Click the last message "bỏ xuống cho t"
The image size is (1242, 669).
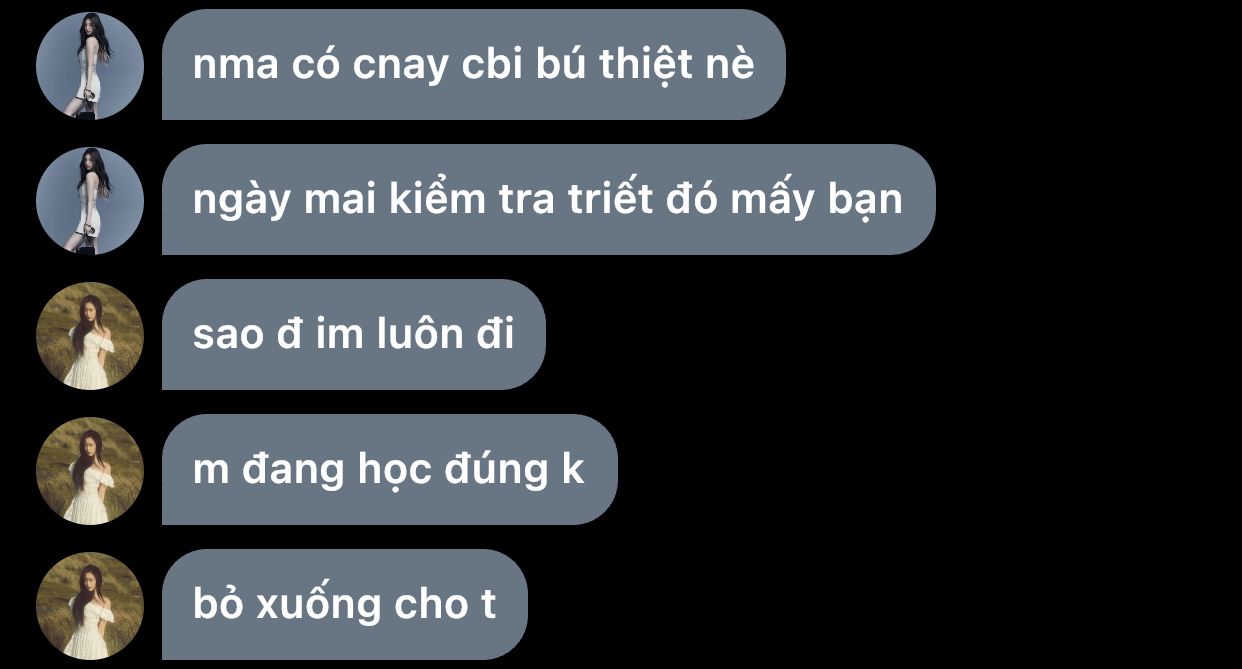coord(345,605)
